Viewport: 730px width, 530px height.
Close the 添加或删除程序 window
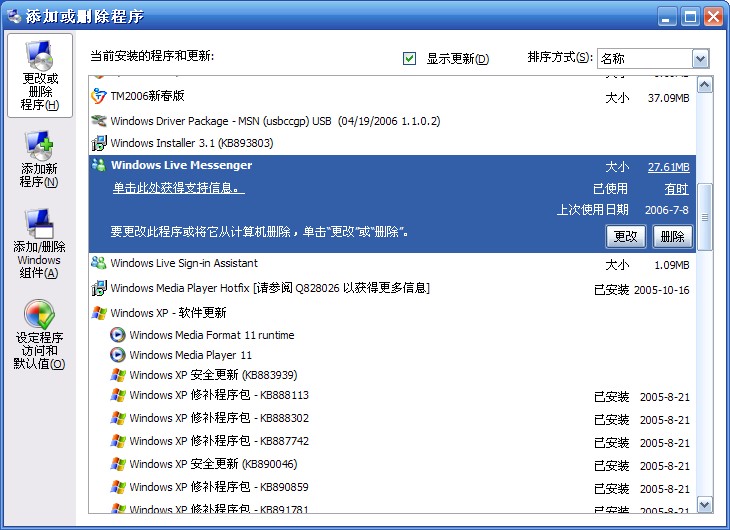(713, 17)
